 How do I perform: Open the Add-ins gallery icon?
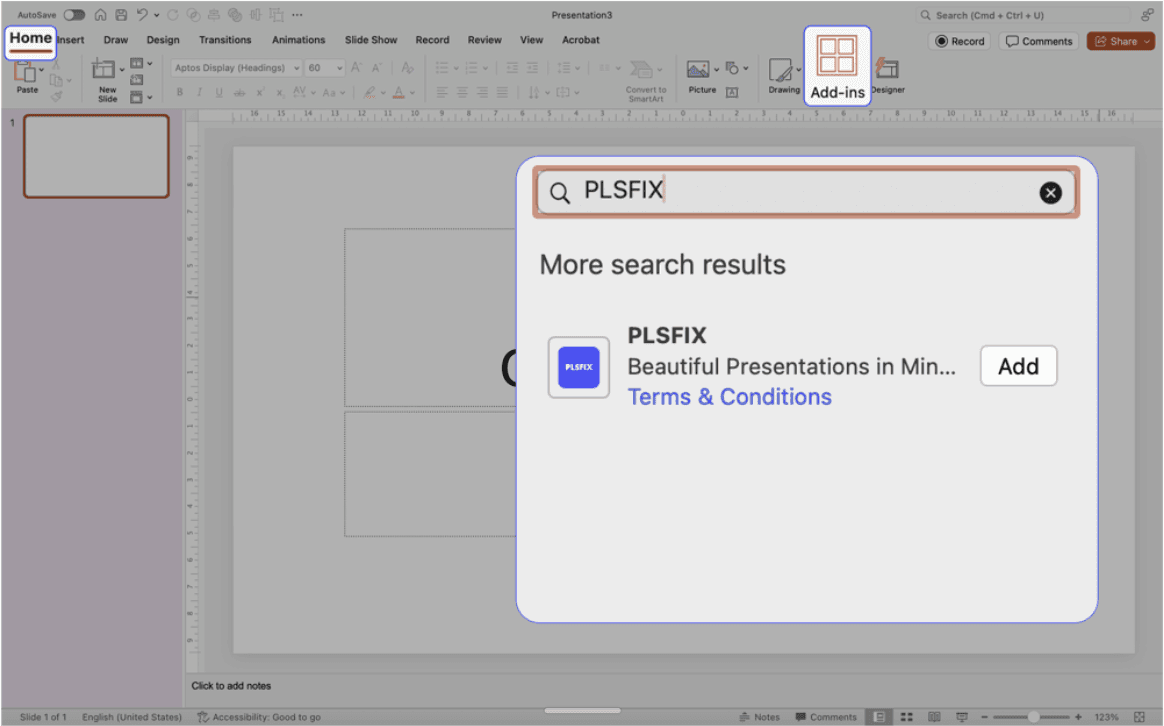pyautogui.click(x=837, y=56)
